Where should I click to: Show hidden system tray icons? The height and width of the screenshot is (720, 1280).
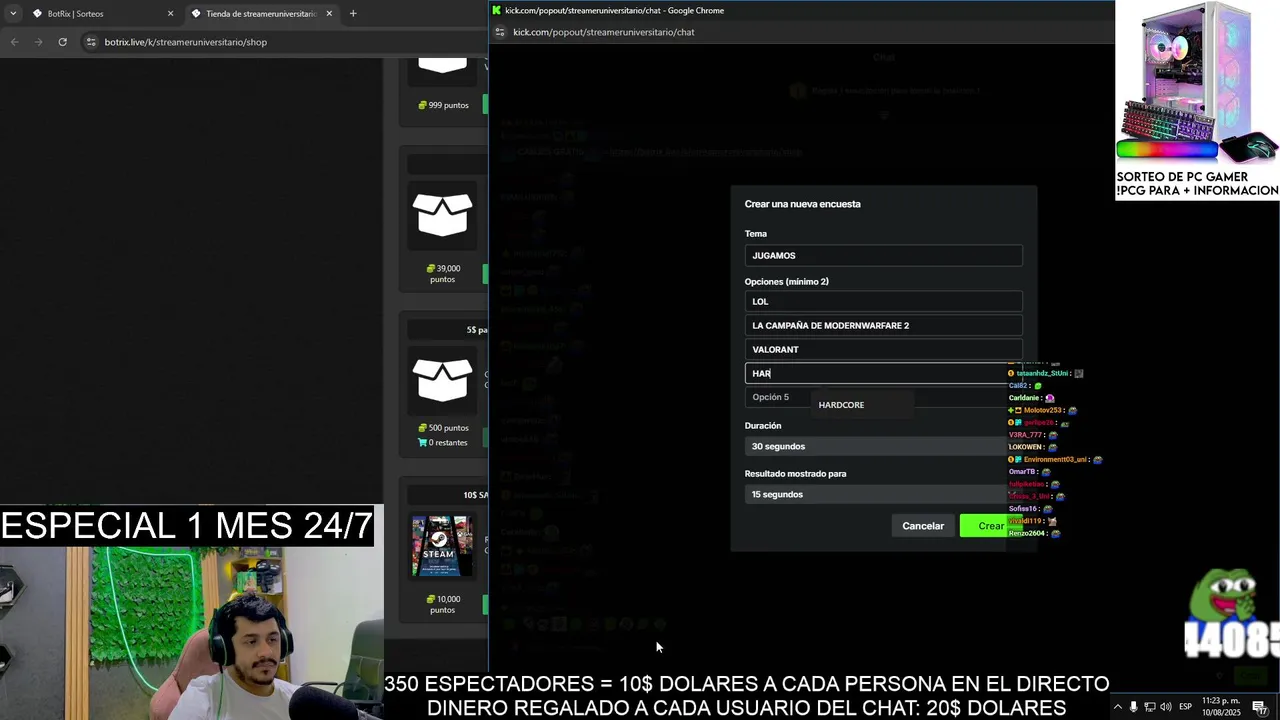[x=1118, y=707]
